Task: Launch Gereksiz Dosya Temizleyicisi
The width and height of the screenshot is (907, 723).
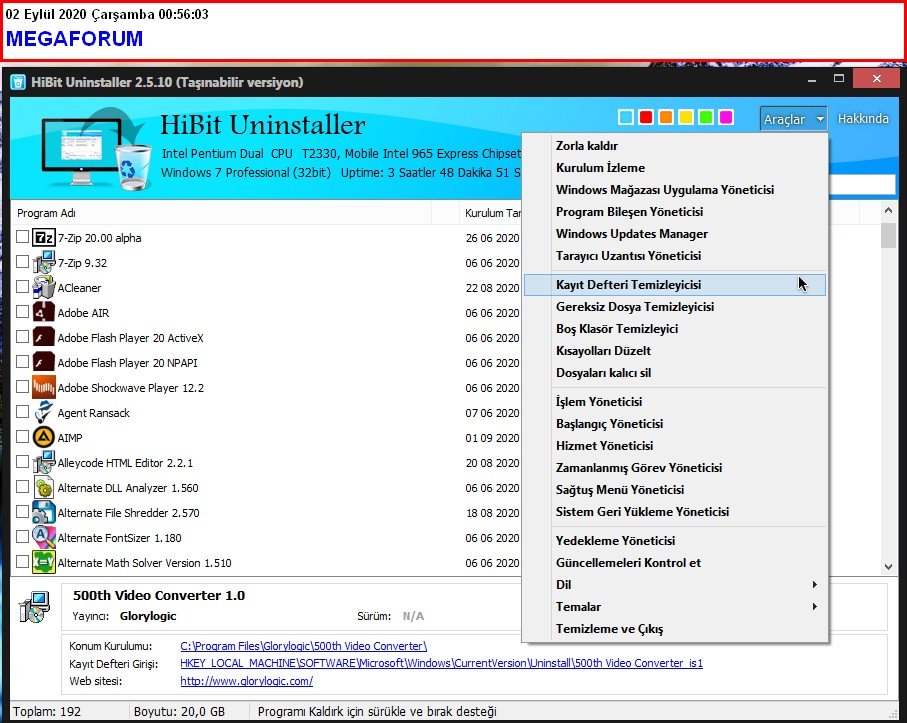Action: [675, 307]
